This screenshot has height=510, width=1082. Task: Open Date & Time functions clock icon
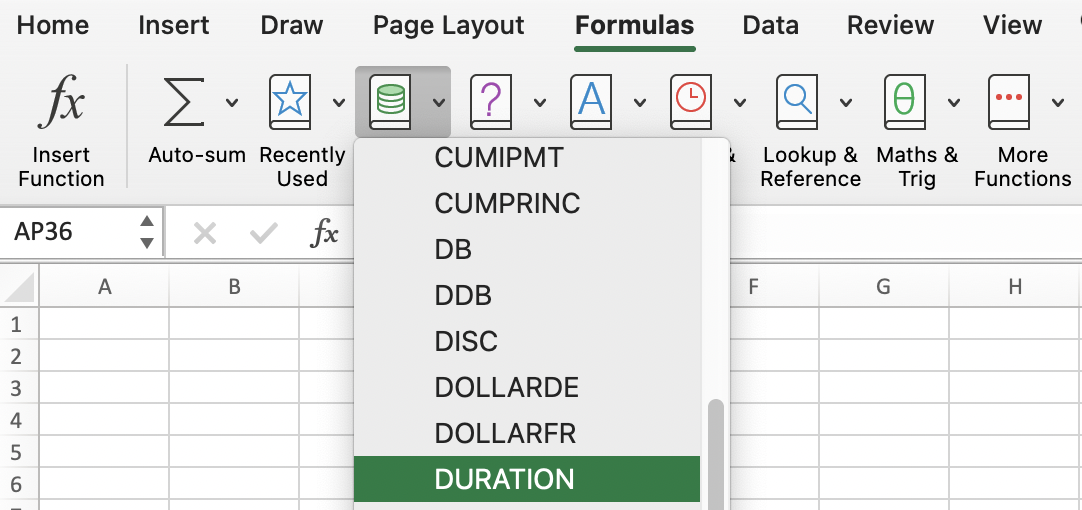click(x=691, y=102)
